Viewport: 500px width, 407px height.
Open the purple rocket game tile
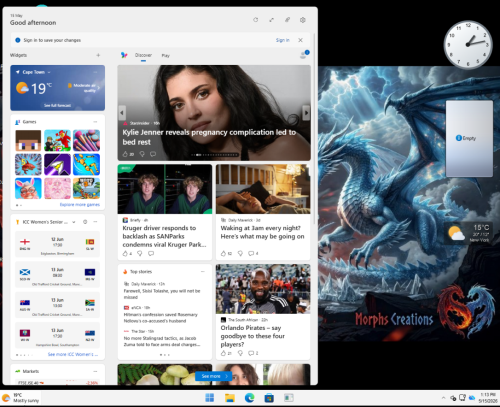[x=57, y=164]
